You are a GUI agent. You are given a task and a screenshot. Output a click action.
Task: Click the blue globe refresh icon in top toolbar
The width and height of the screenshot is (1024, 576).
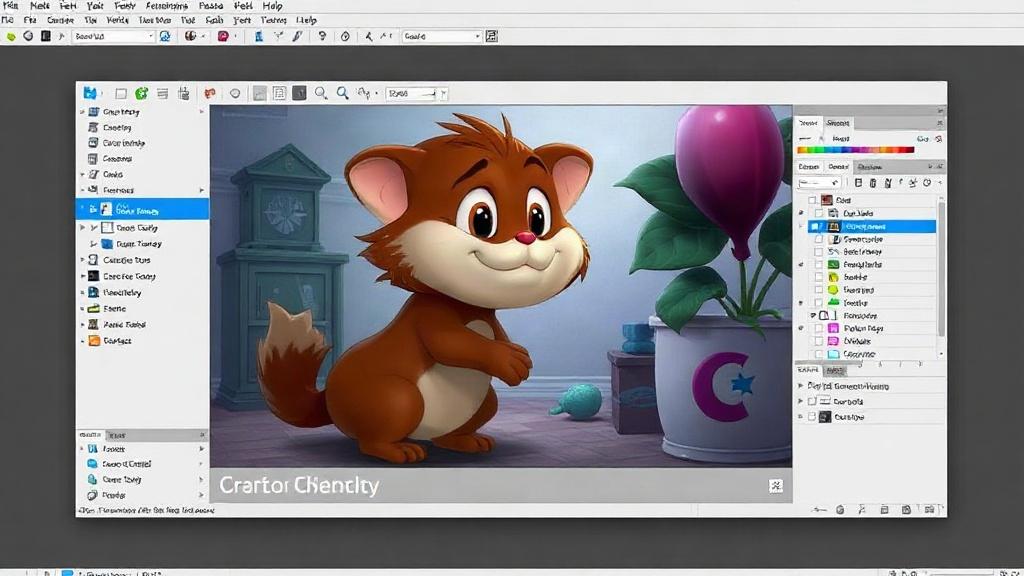tap(165, 36)
